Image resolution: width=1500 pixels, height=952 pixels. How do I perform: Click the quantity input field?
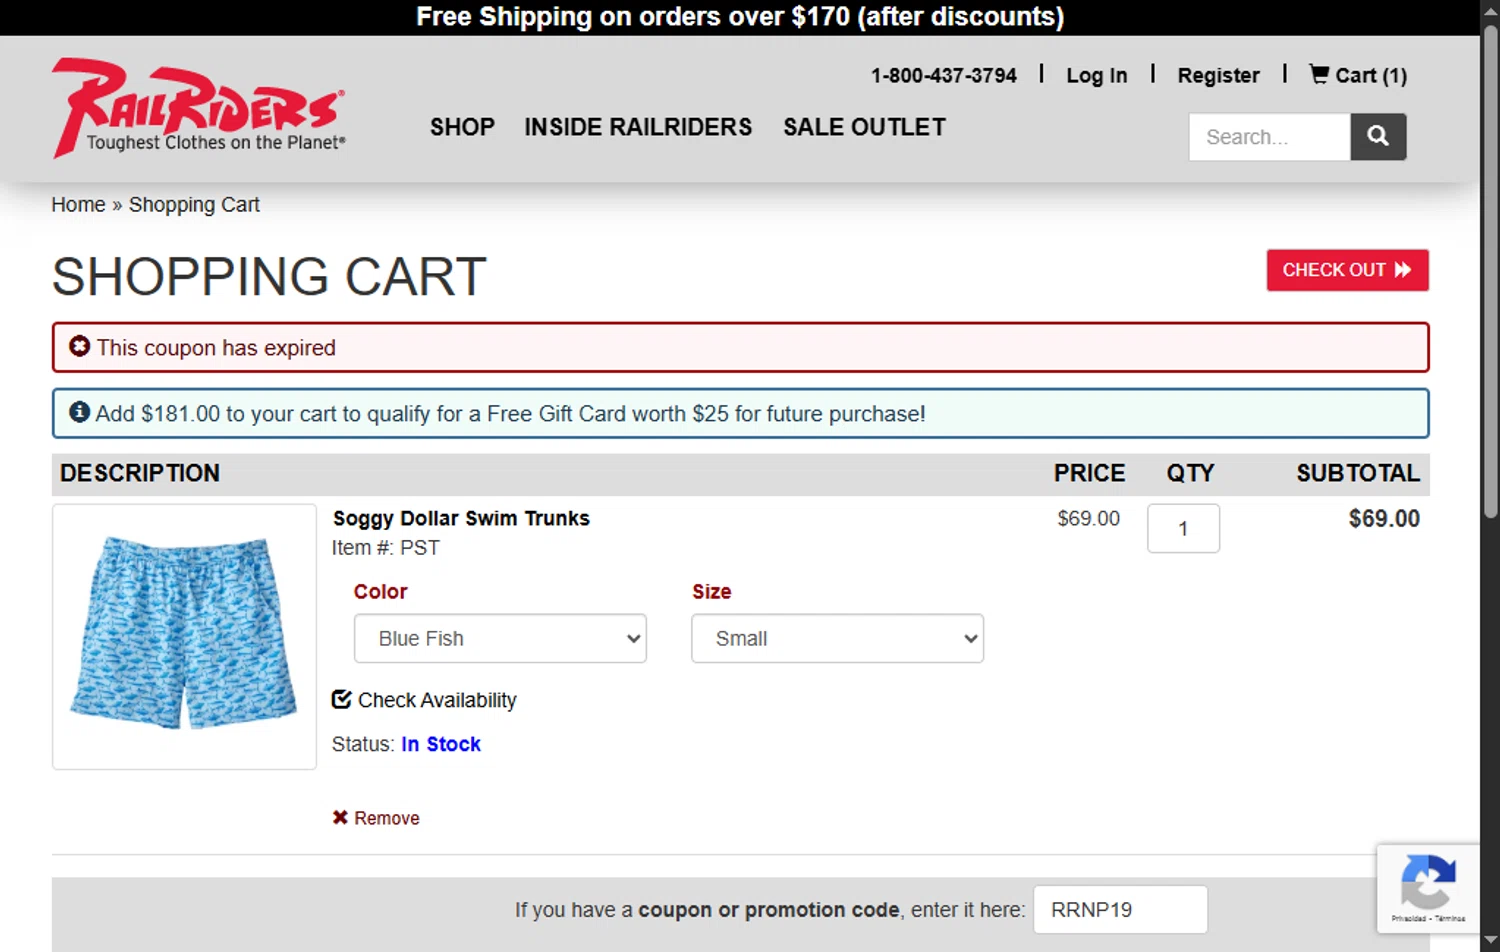pos(1183,528)
